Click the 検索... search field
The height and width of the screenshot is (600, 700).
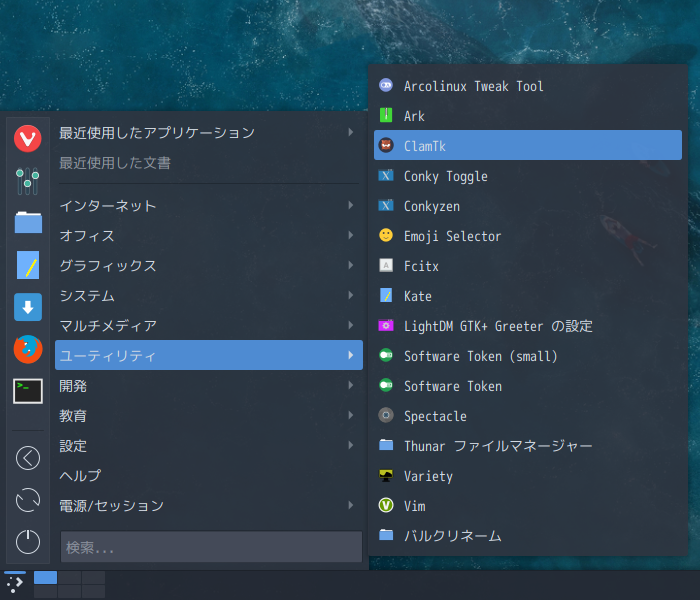[211, 546]
